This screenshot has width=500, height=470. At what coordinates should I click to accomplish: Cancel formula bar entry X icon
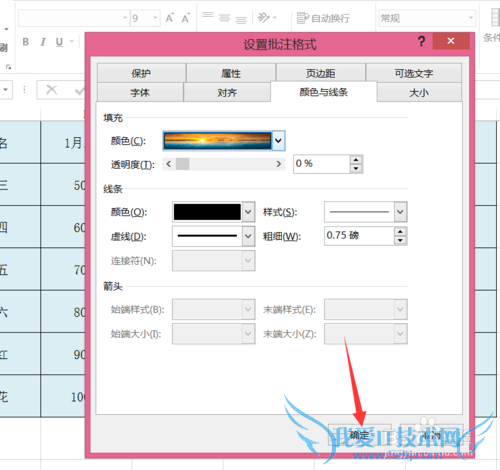point(51,89)
